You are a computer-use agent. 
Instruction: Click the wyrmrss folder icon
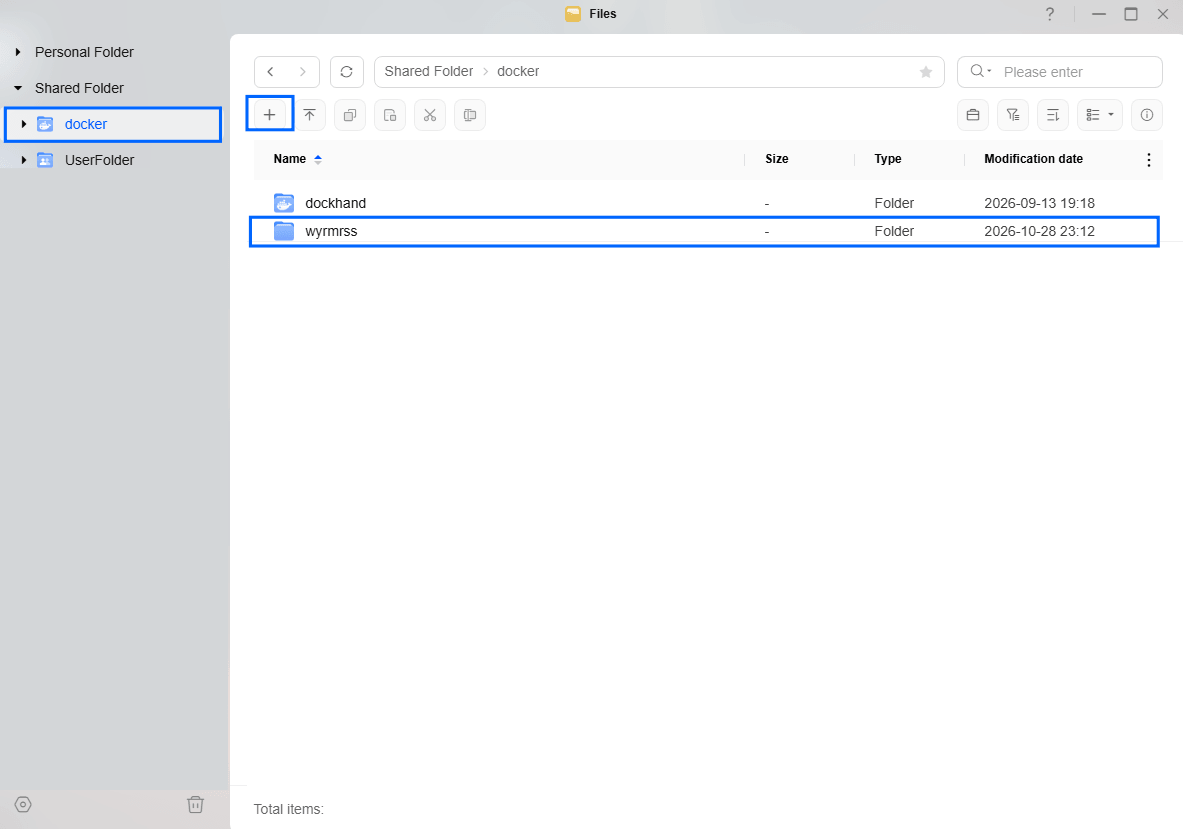tap(284, 231)
